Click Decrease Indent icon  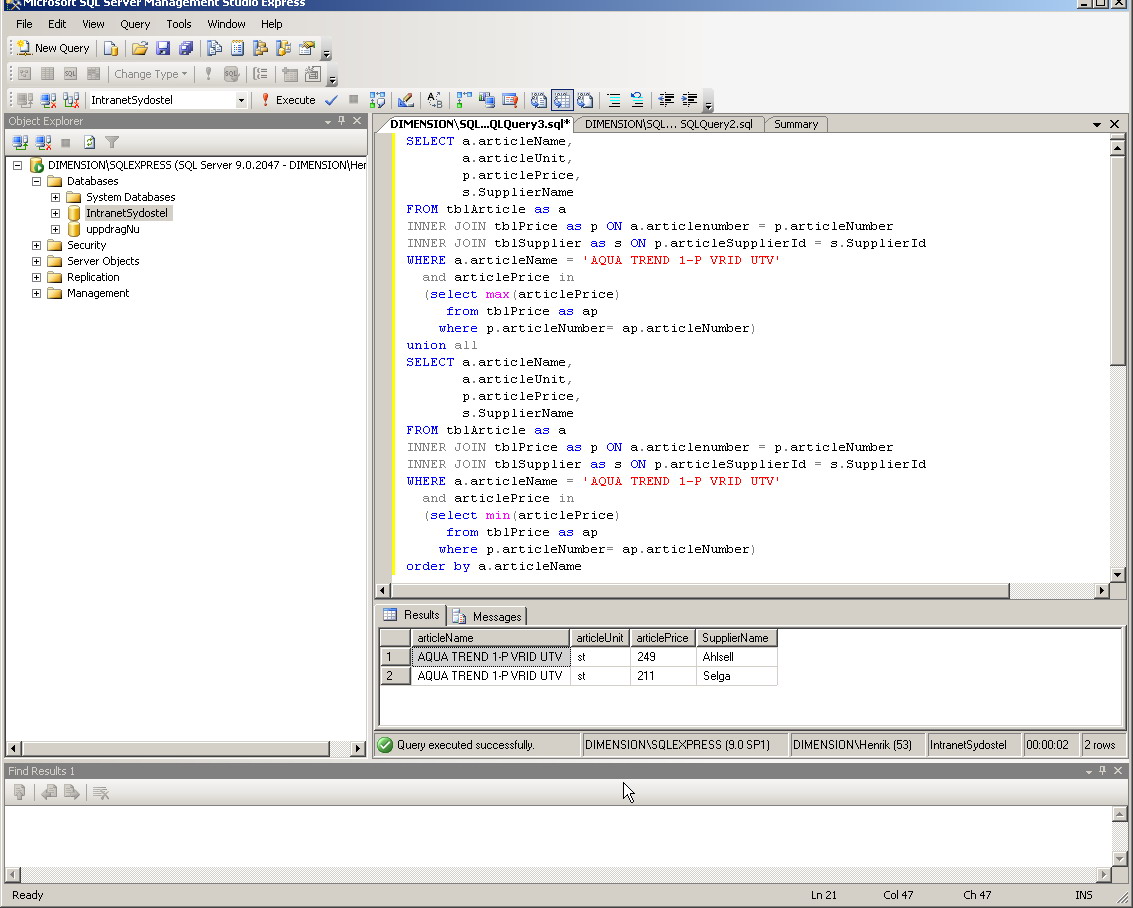coord(666,100)
